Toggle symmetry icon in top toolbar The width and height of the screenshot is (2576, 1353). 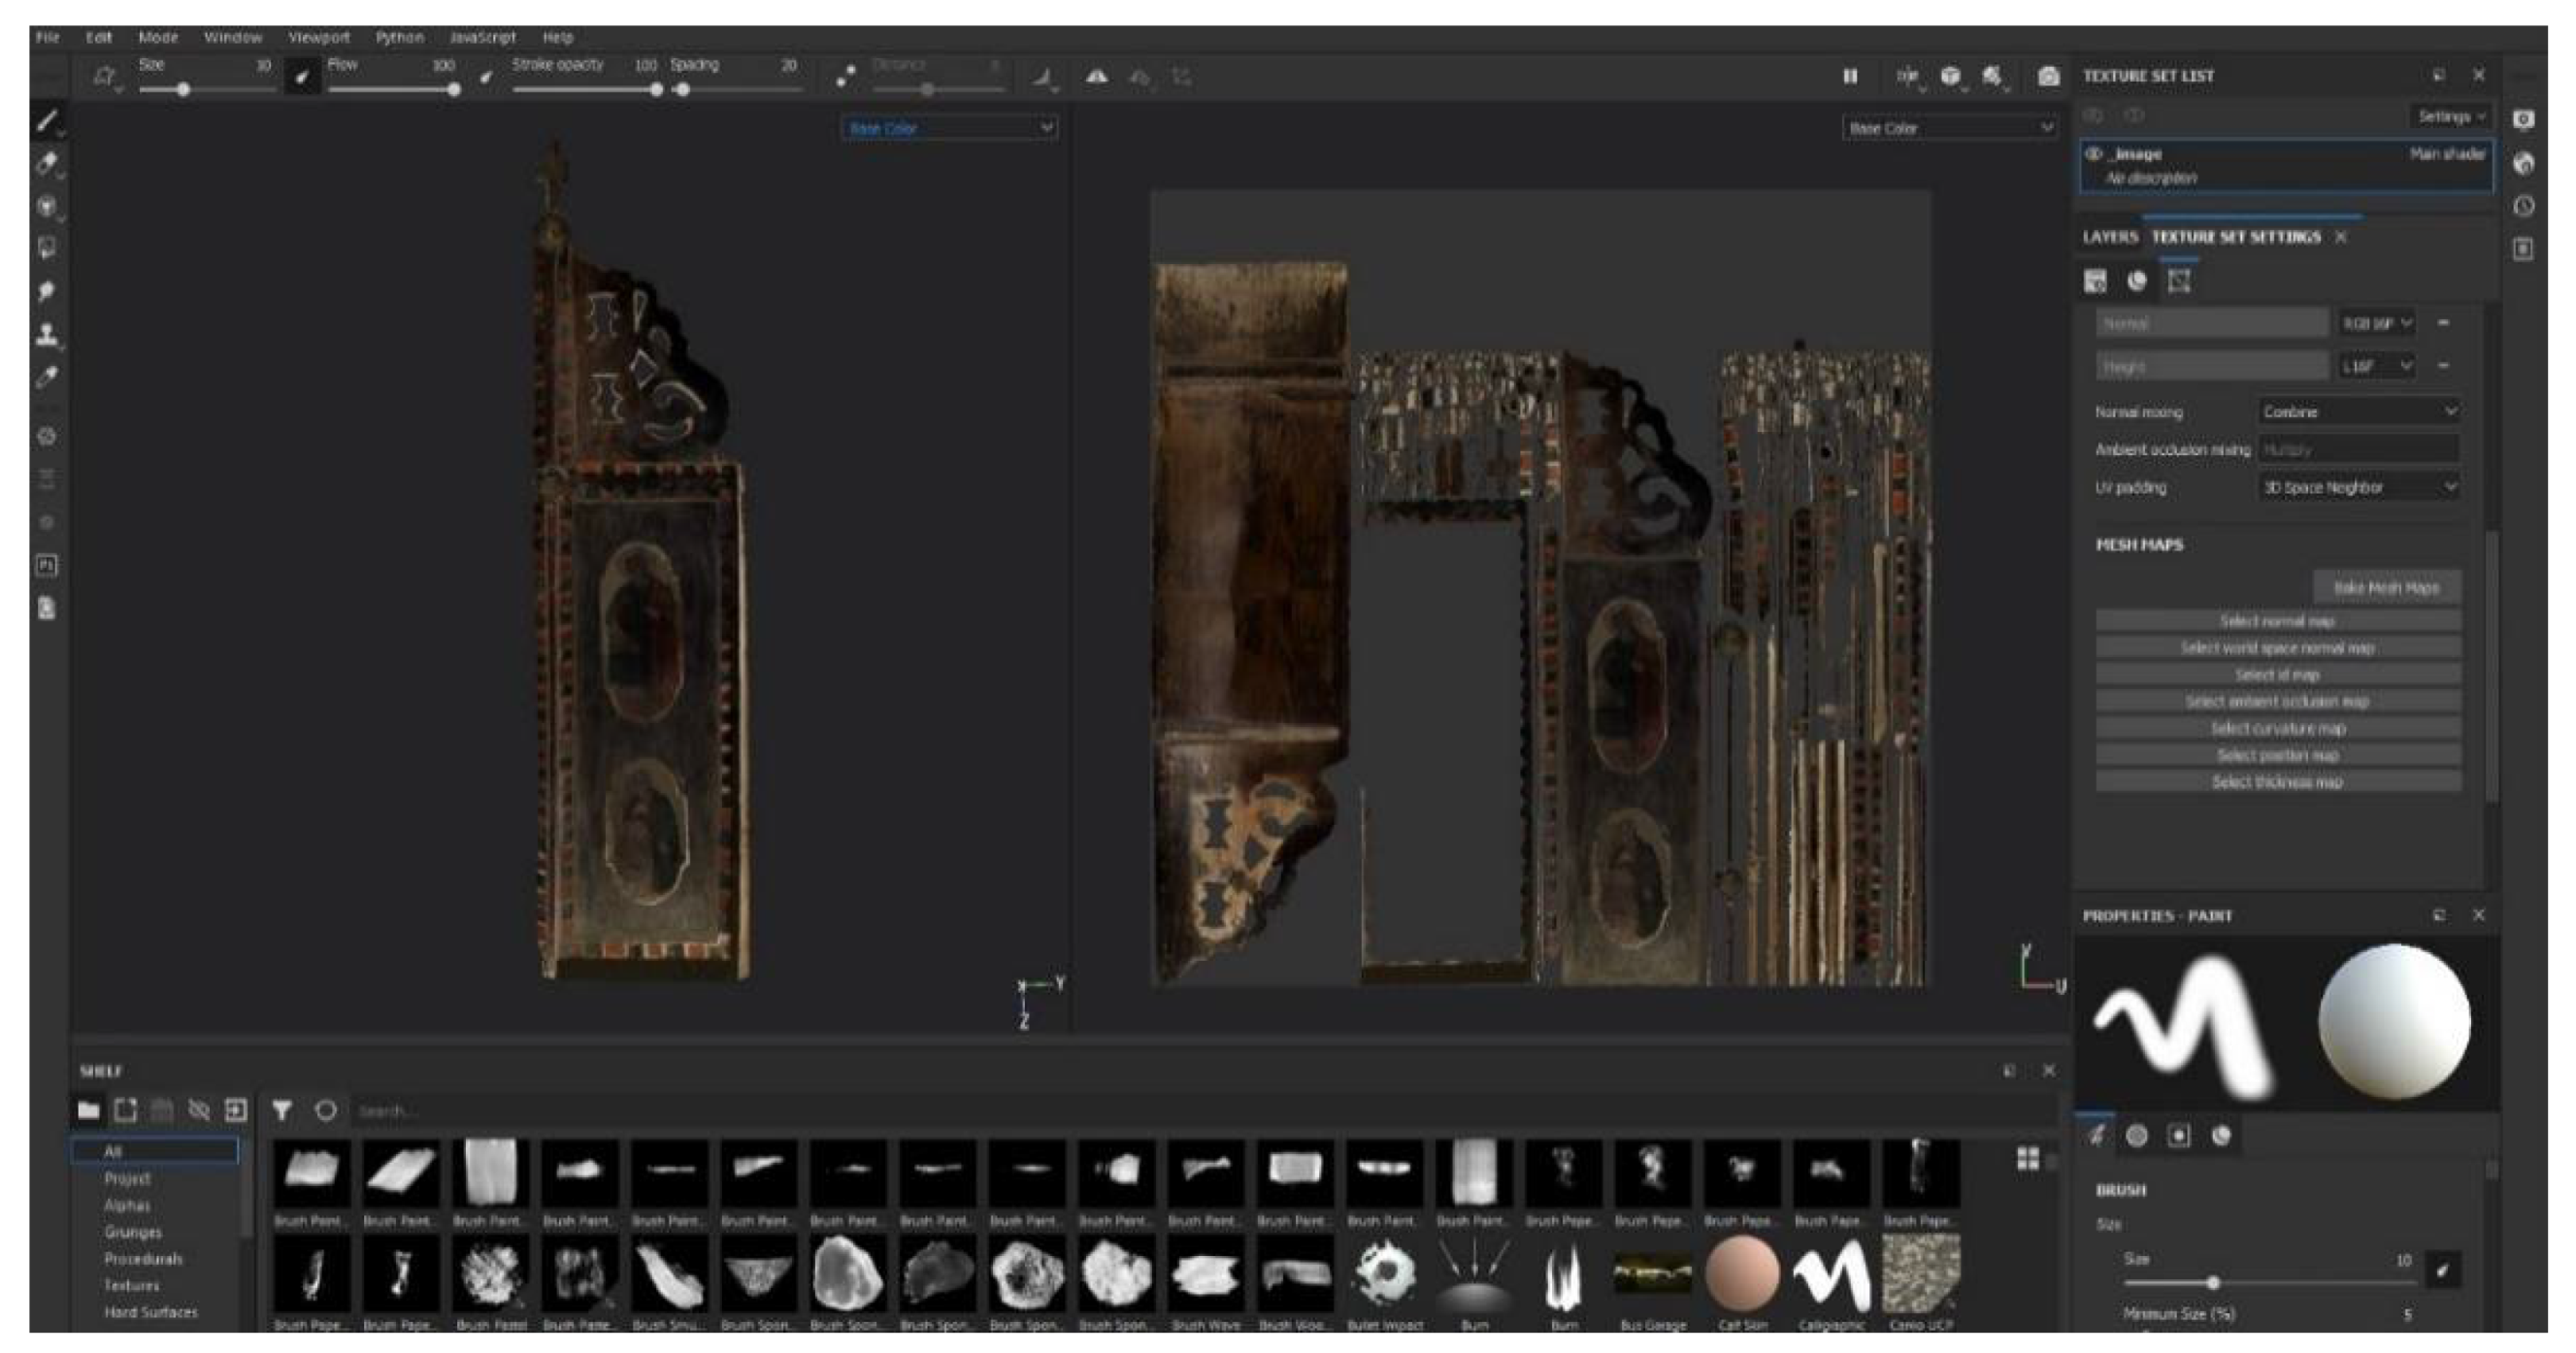(1097, 76)
